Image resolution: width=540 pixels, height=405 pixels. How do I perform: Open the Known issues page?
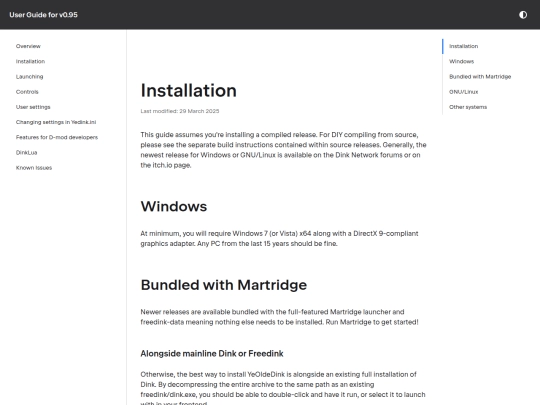(34, 167)
